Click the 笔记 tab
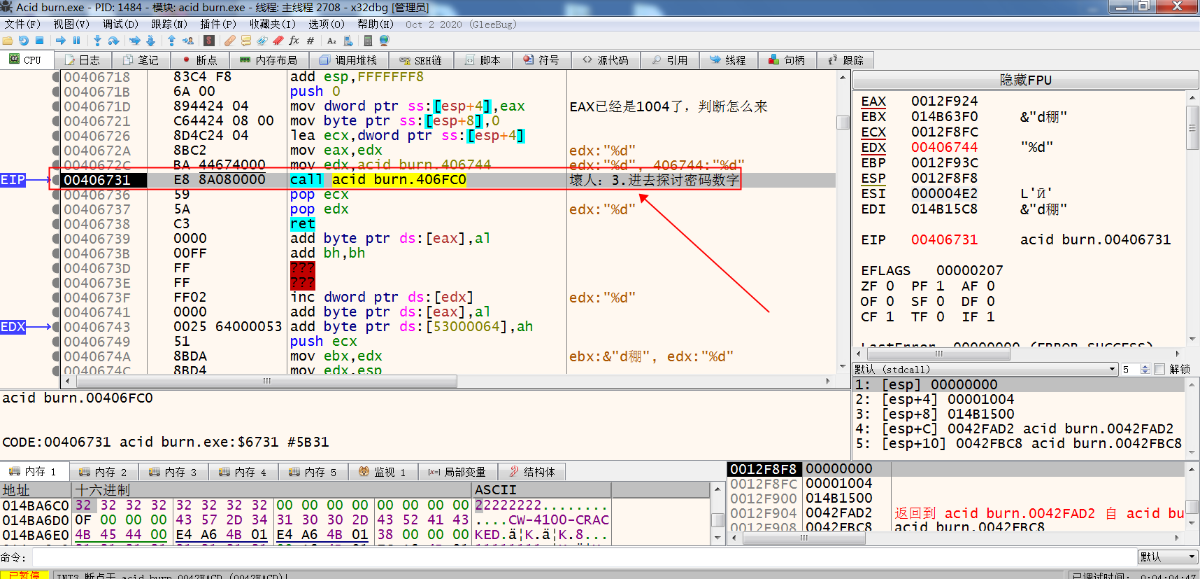 point(140,60)
